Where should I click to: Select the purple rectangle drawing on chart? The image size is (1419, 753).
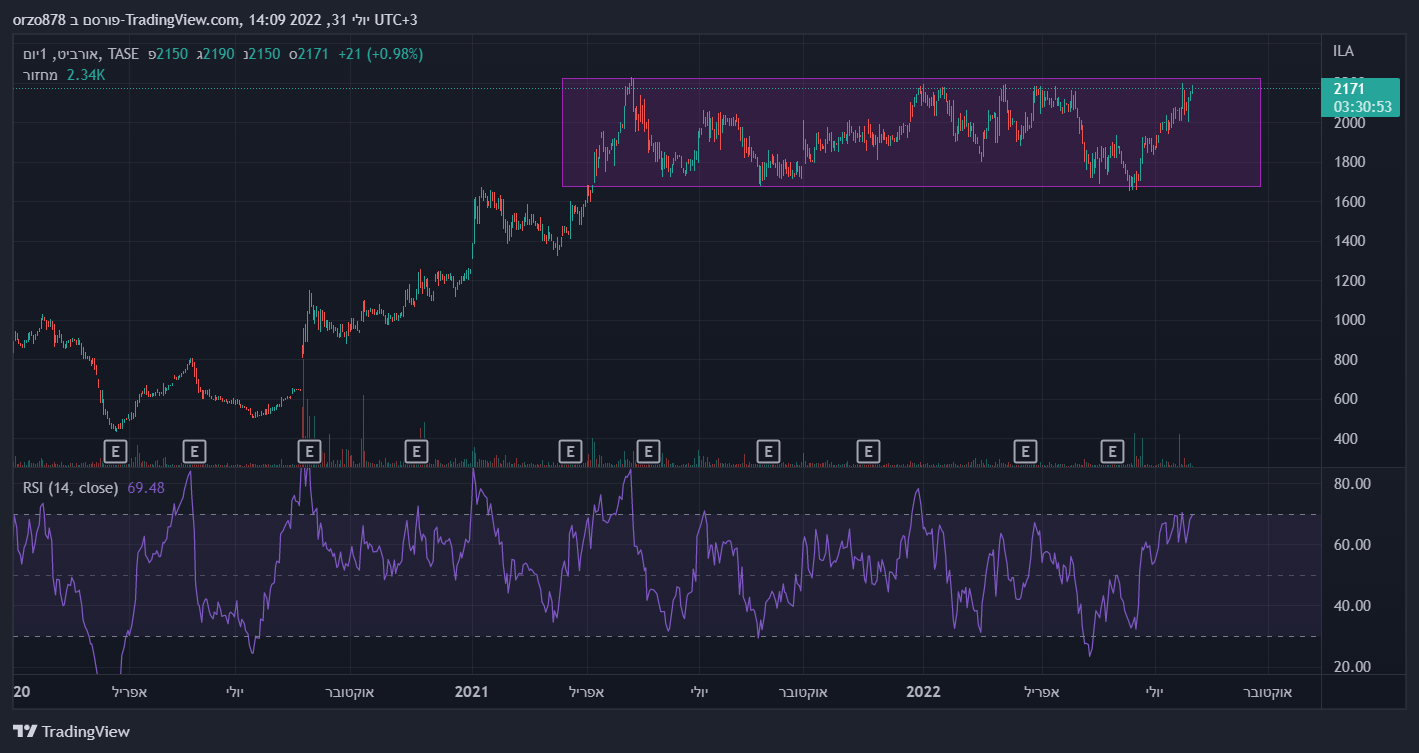pyautogui.click(x=910, y=79)
